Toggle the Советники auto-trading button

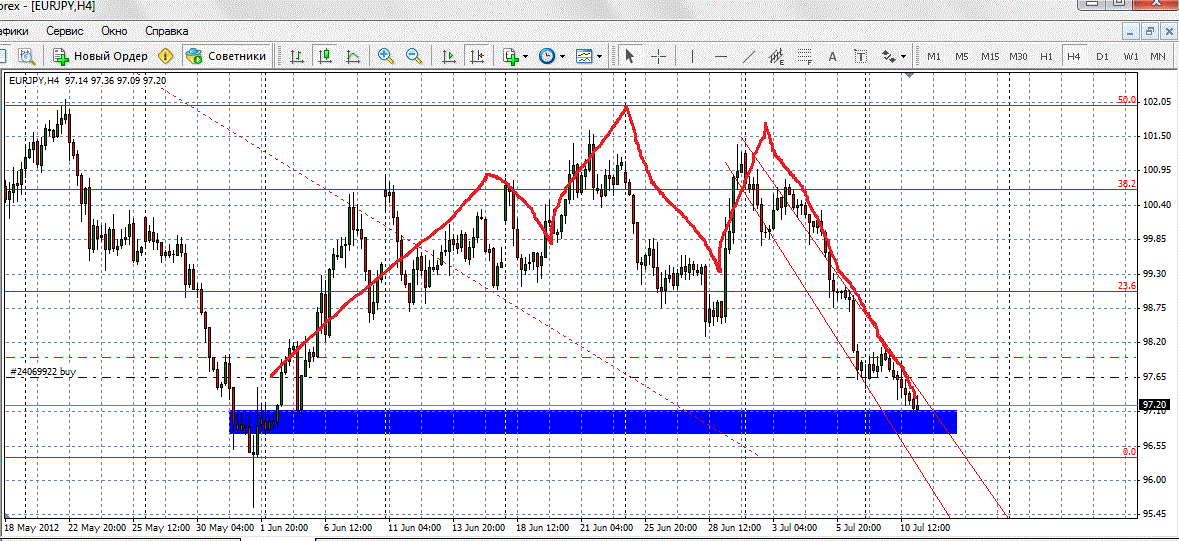pyautogui.click(x=226, y=56)
